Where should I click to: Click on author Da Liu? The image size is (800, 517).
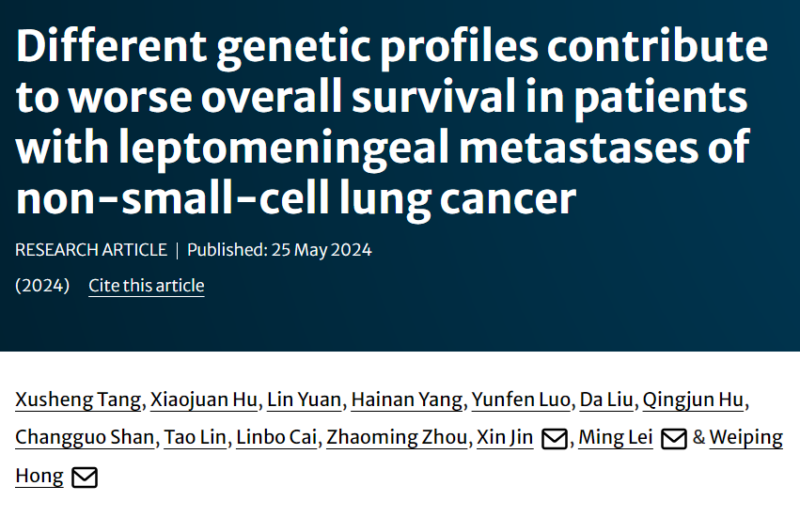[x=606, y=400]
